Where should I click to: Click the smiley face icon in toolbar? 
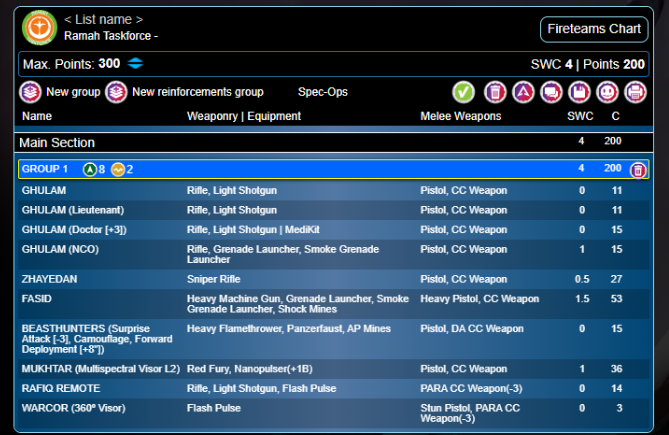[606, 92]
